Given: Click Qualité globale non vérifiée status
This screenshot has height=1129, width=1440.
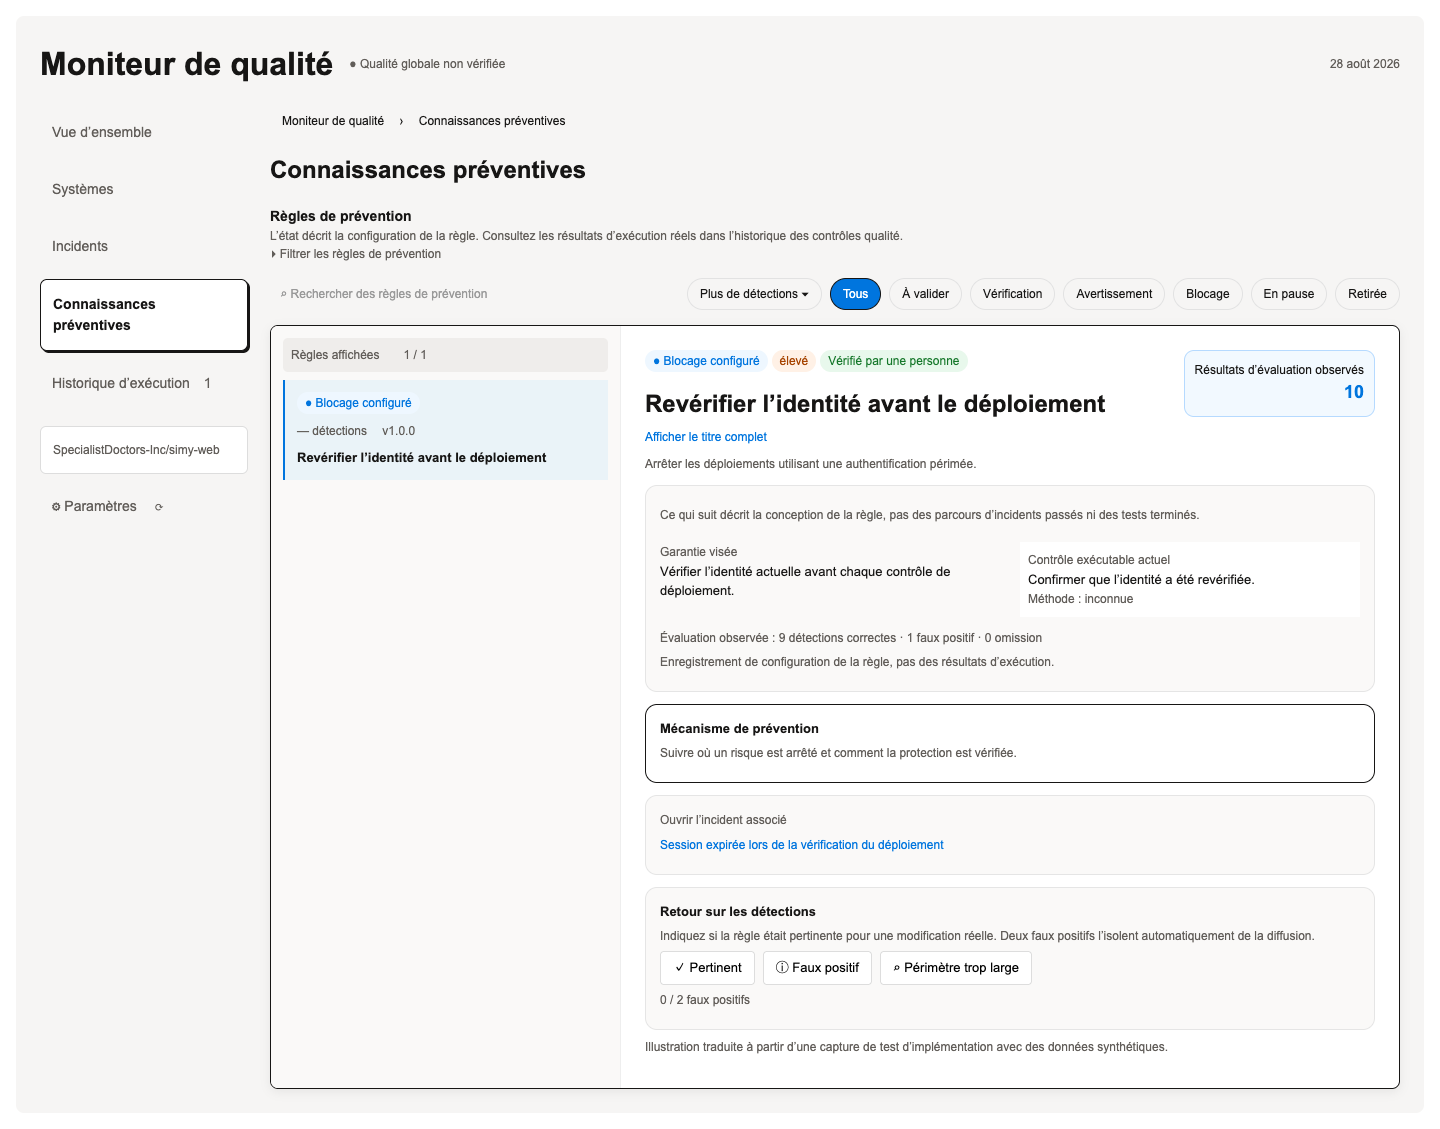Looking at the screenshot, I should [427, 64].
